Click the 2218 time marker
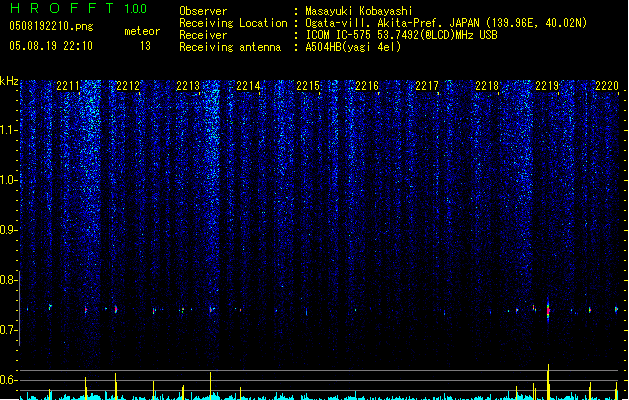 click(x=487, y=86)
